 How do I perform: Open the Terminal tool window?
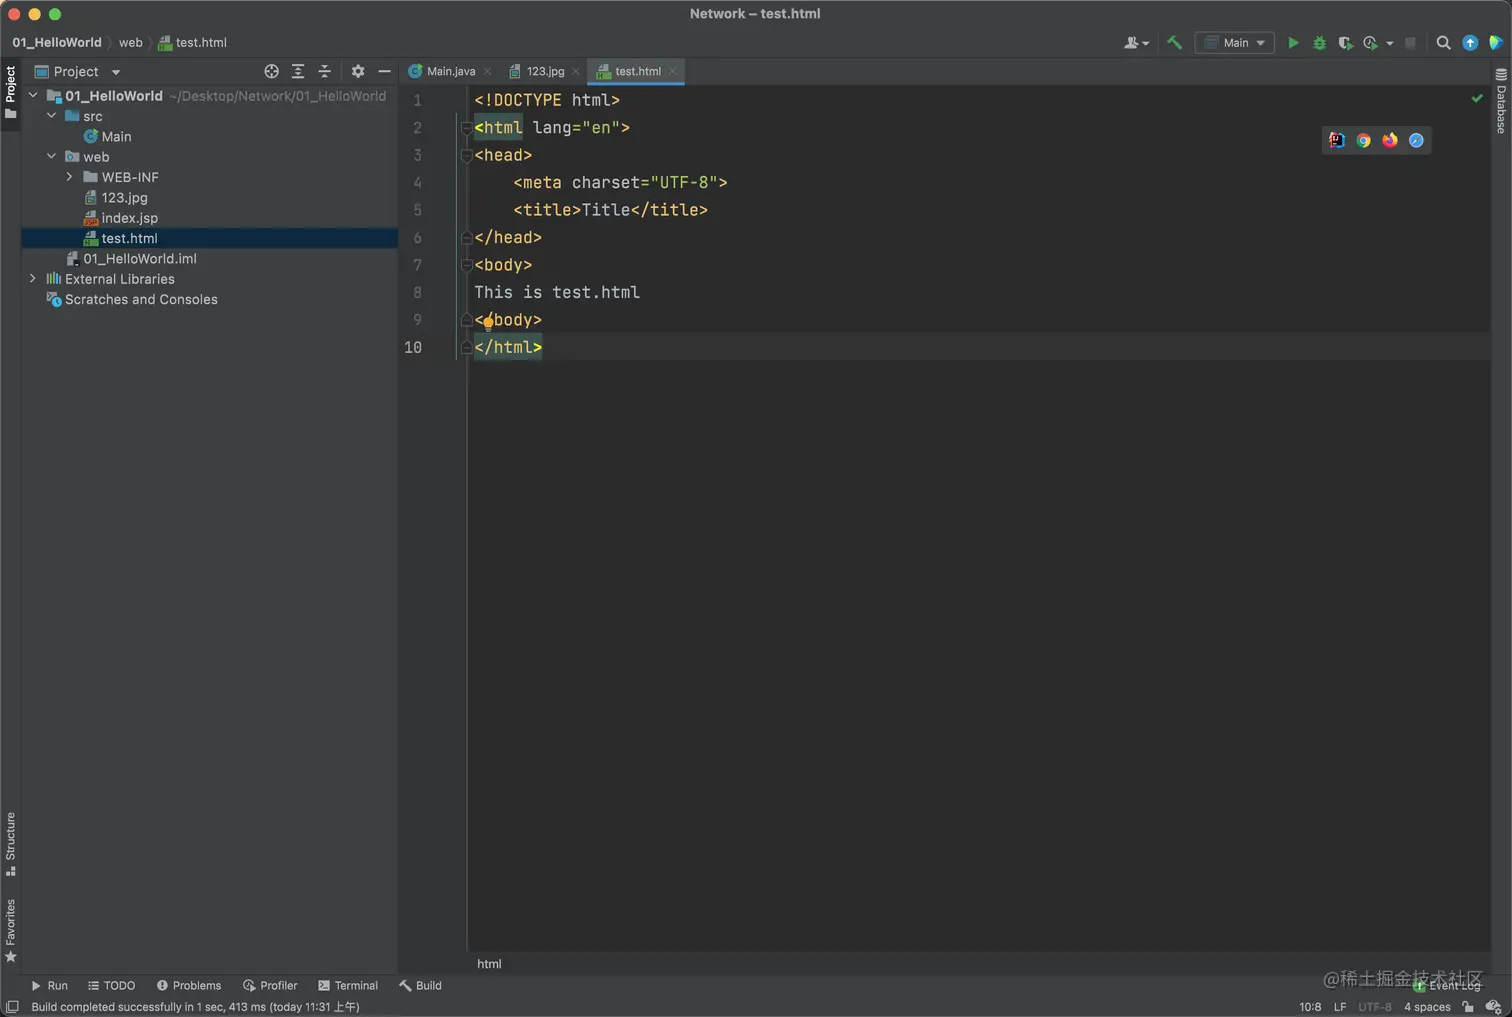(348, 986)
